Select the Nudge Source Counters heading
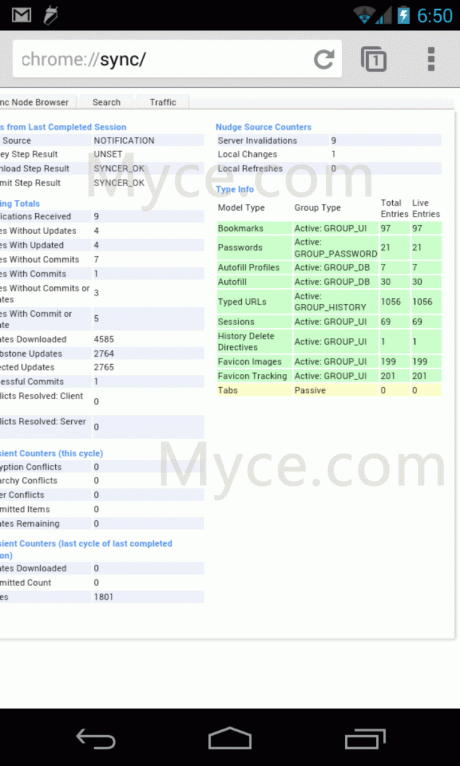Screen dimensions: 460x766 tap(263, 127)
